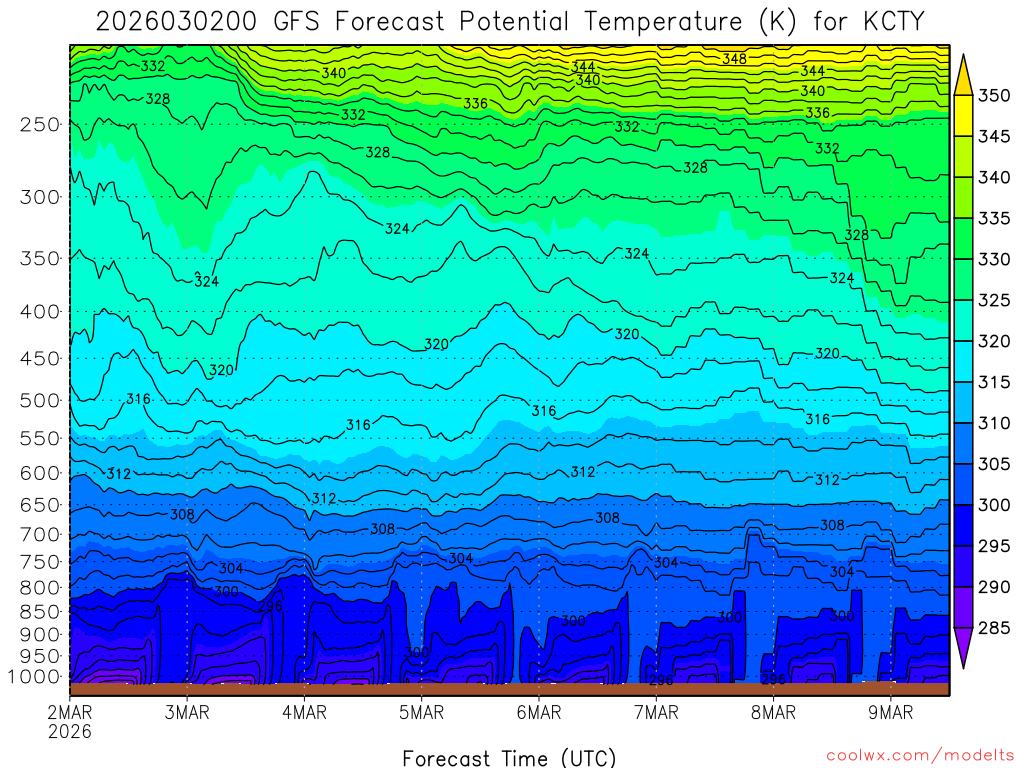Select the 8MAR time axis label
Viewport: 1024px width, 768px height.
(x=773, y=712)
